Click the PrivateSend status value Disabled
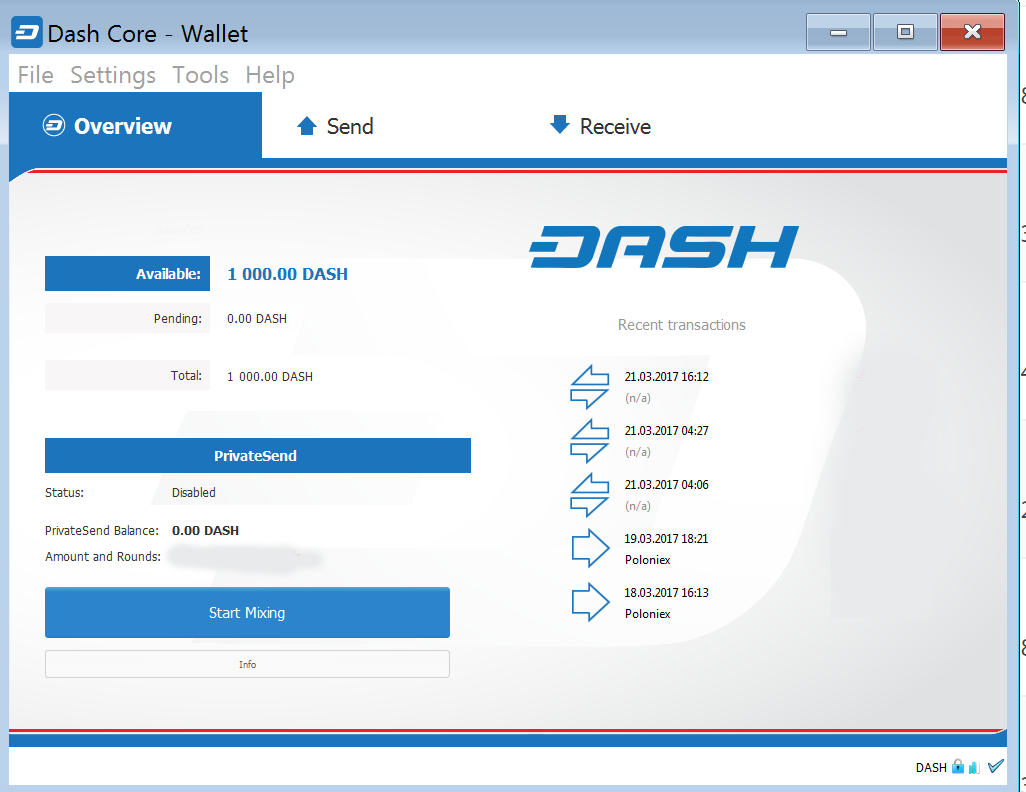This screenshot has width=1026, height=792. 194,492
